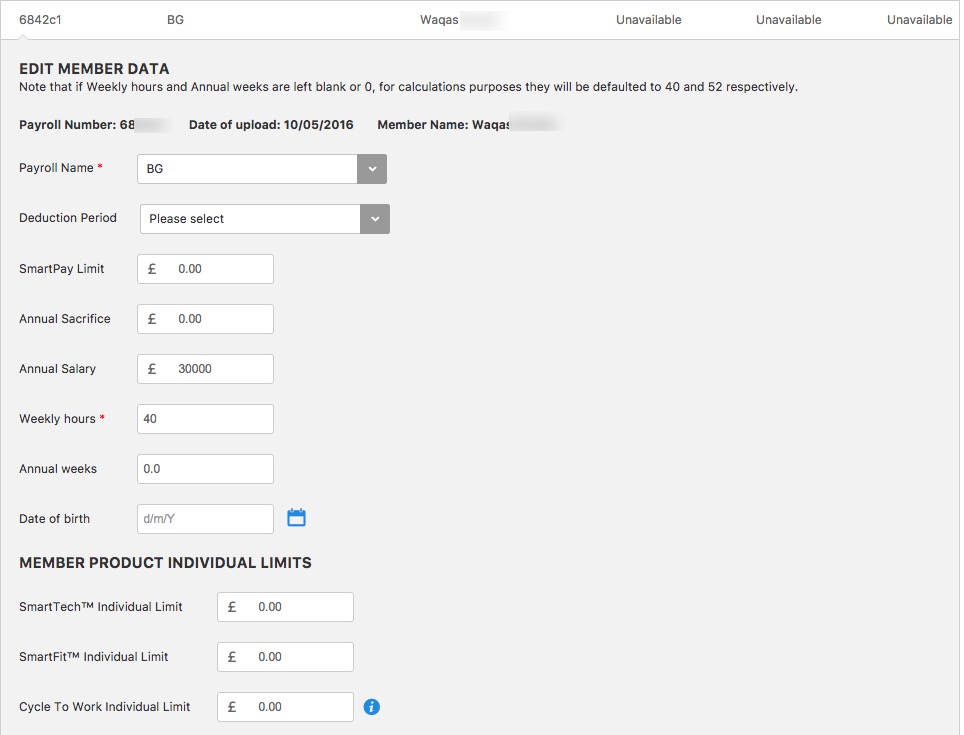
Task: Click the first Unavailable label in header row
Action: (648, 19)
